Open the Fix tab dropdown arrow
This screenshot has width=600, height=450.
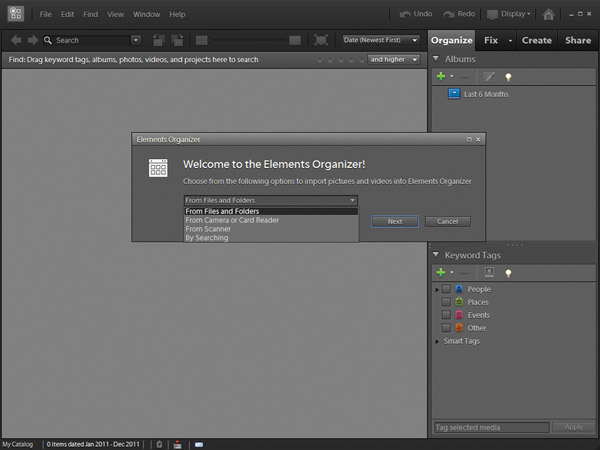(x=510, y=41)
